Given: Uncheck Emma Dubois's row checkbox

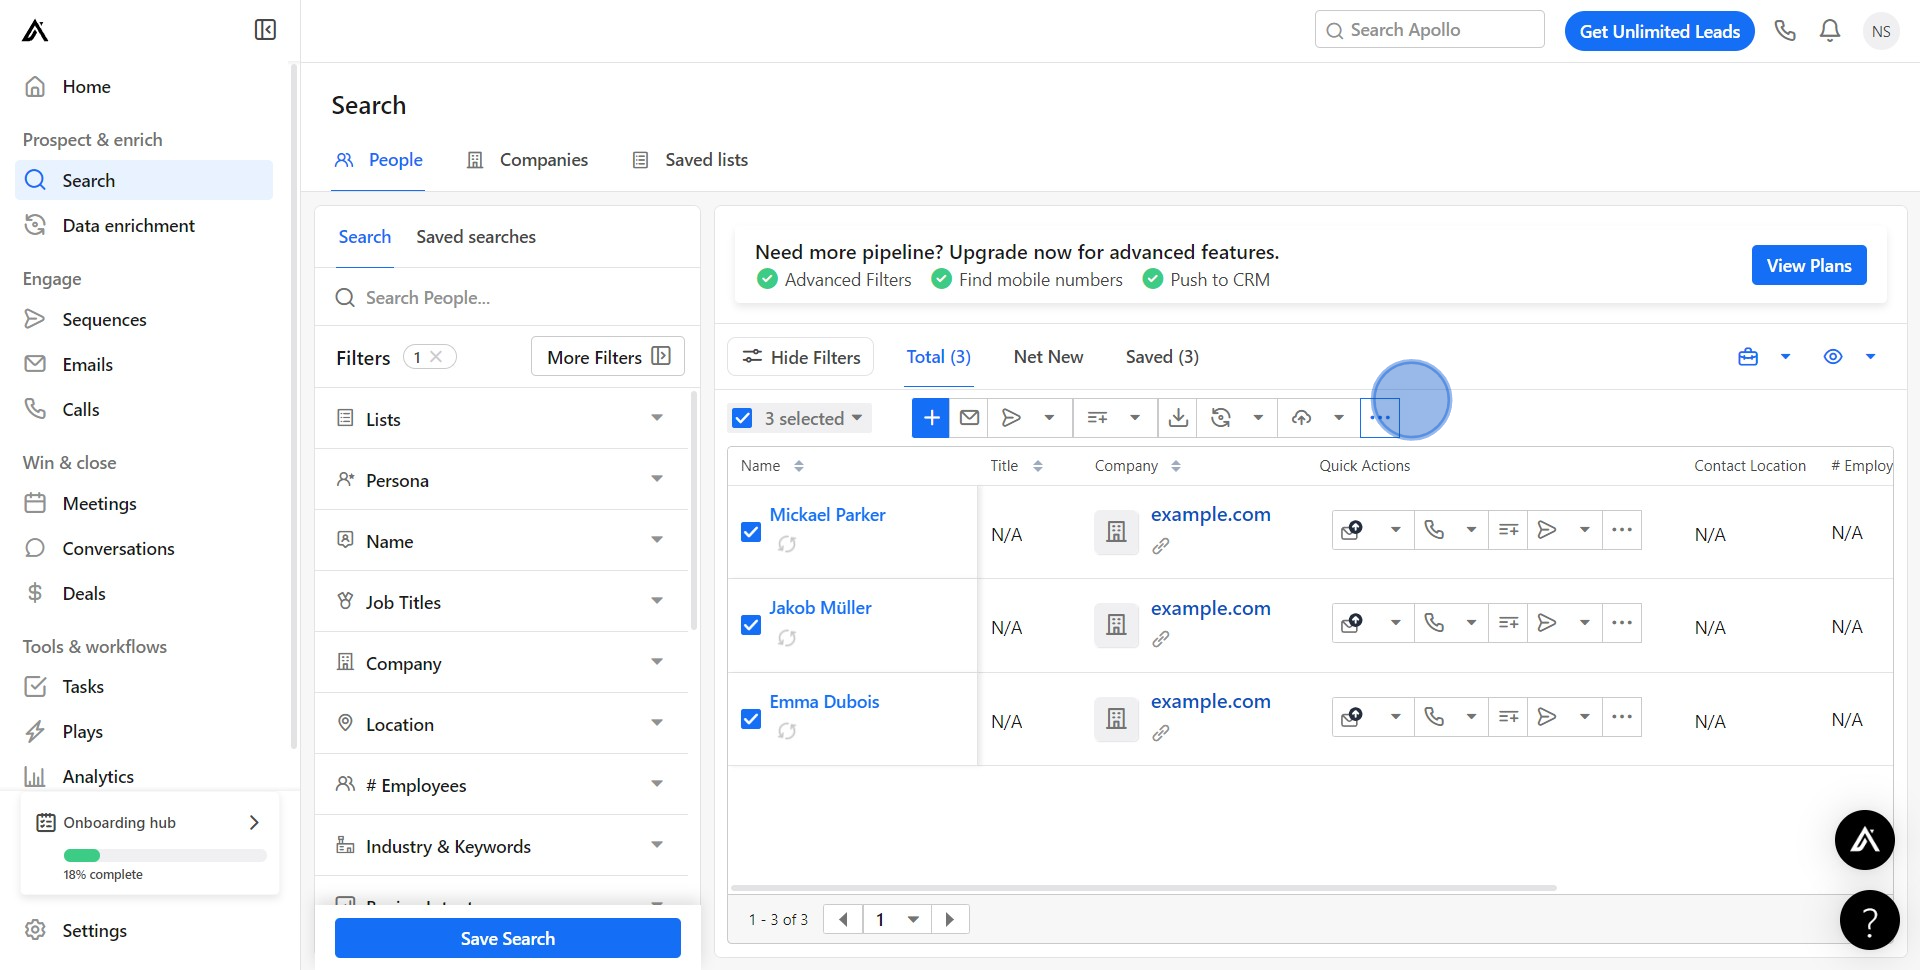Looking at the screenshot, I should 751,719.
